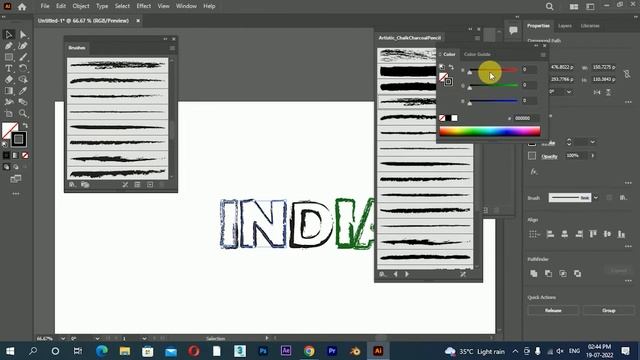This screenshot has height=360, width=640.
Task: Select the Zoom tool in toolbar
Action: tap(23, 113)
